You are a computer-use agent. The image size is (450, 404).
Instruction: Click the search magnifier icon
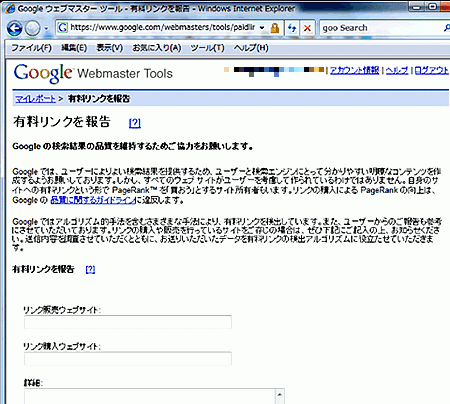[x=446, y=28]
